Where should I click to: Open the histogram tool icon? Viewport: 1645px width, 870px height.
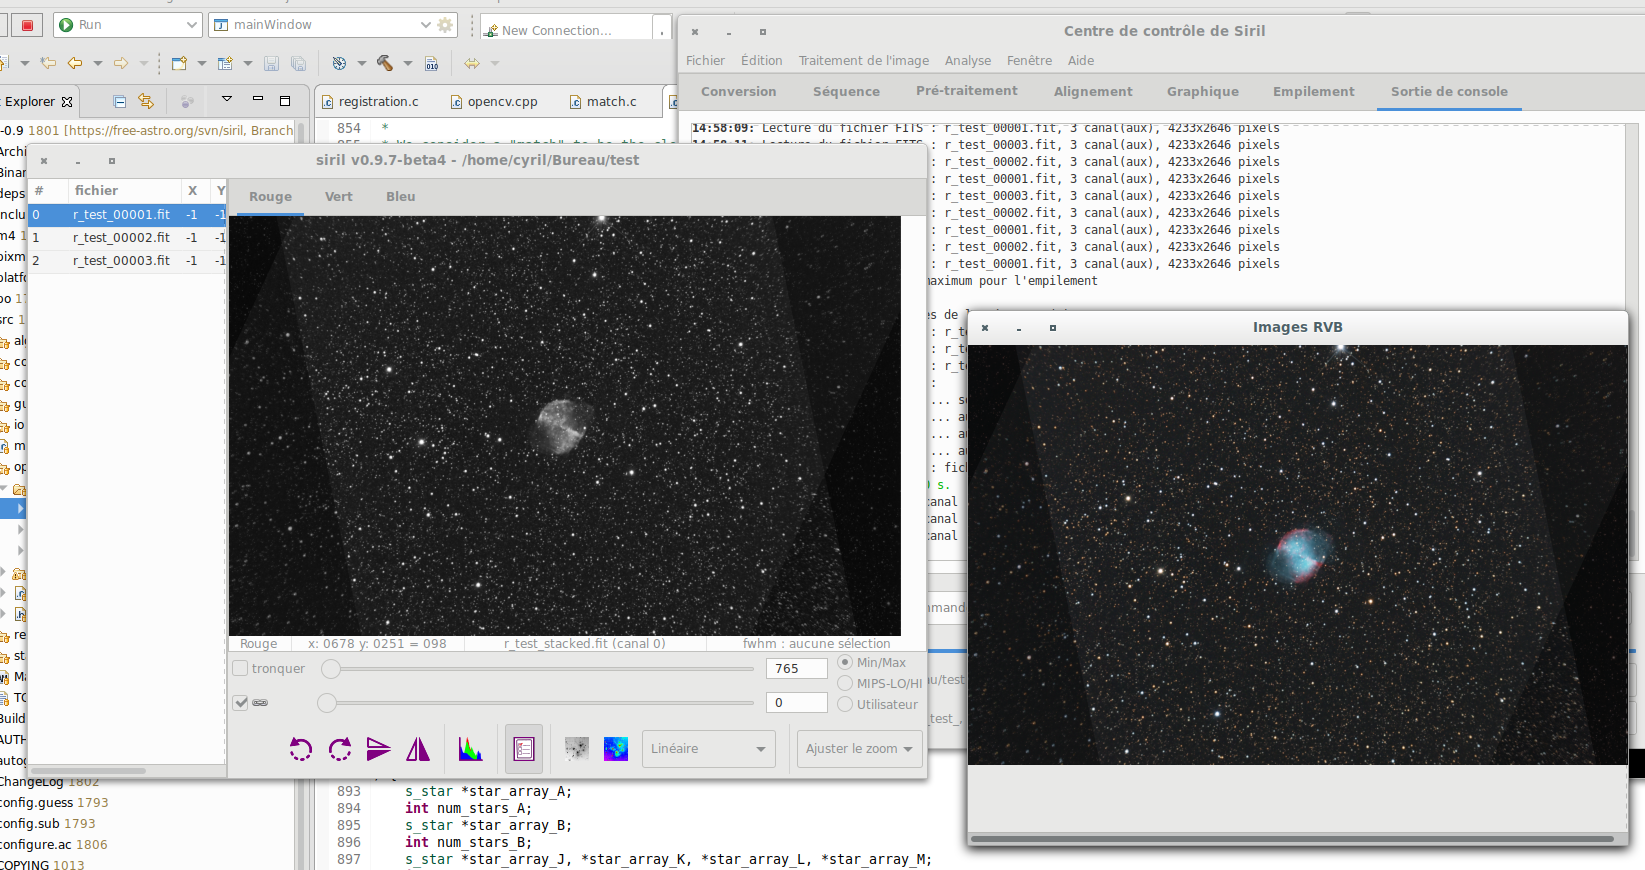470,749
